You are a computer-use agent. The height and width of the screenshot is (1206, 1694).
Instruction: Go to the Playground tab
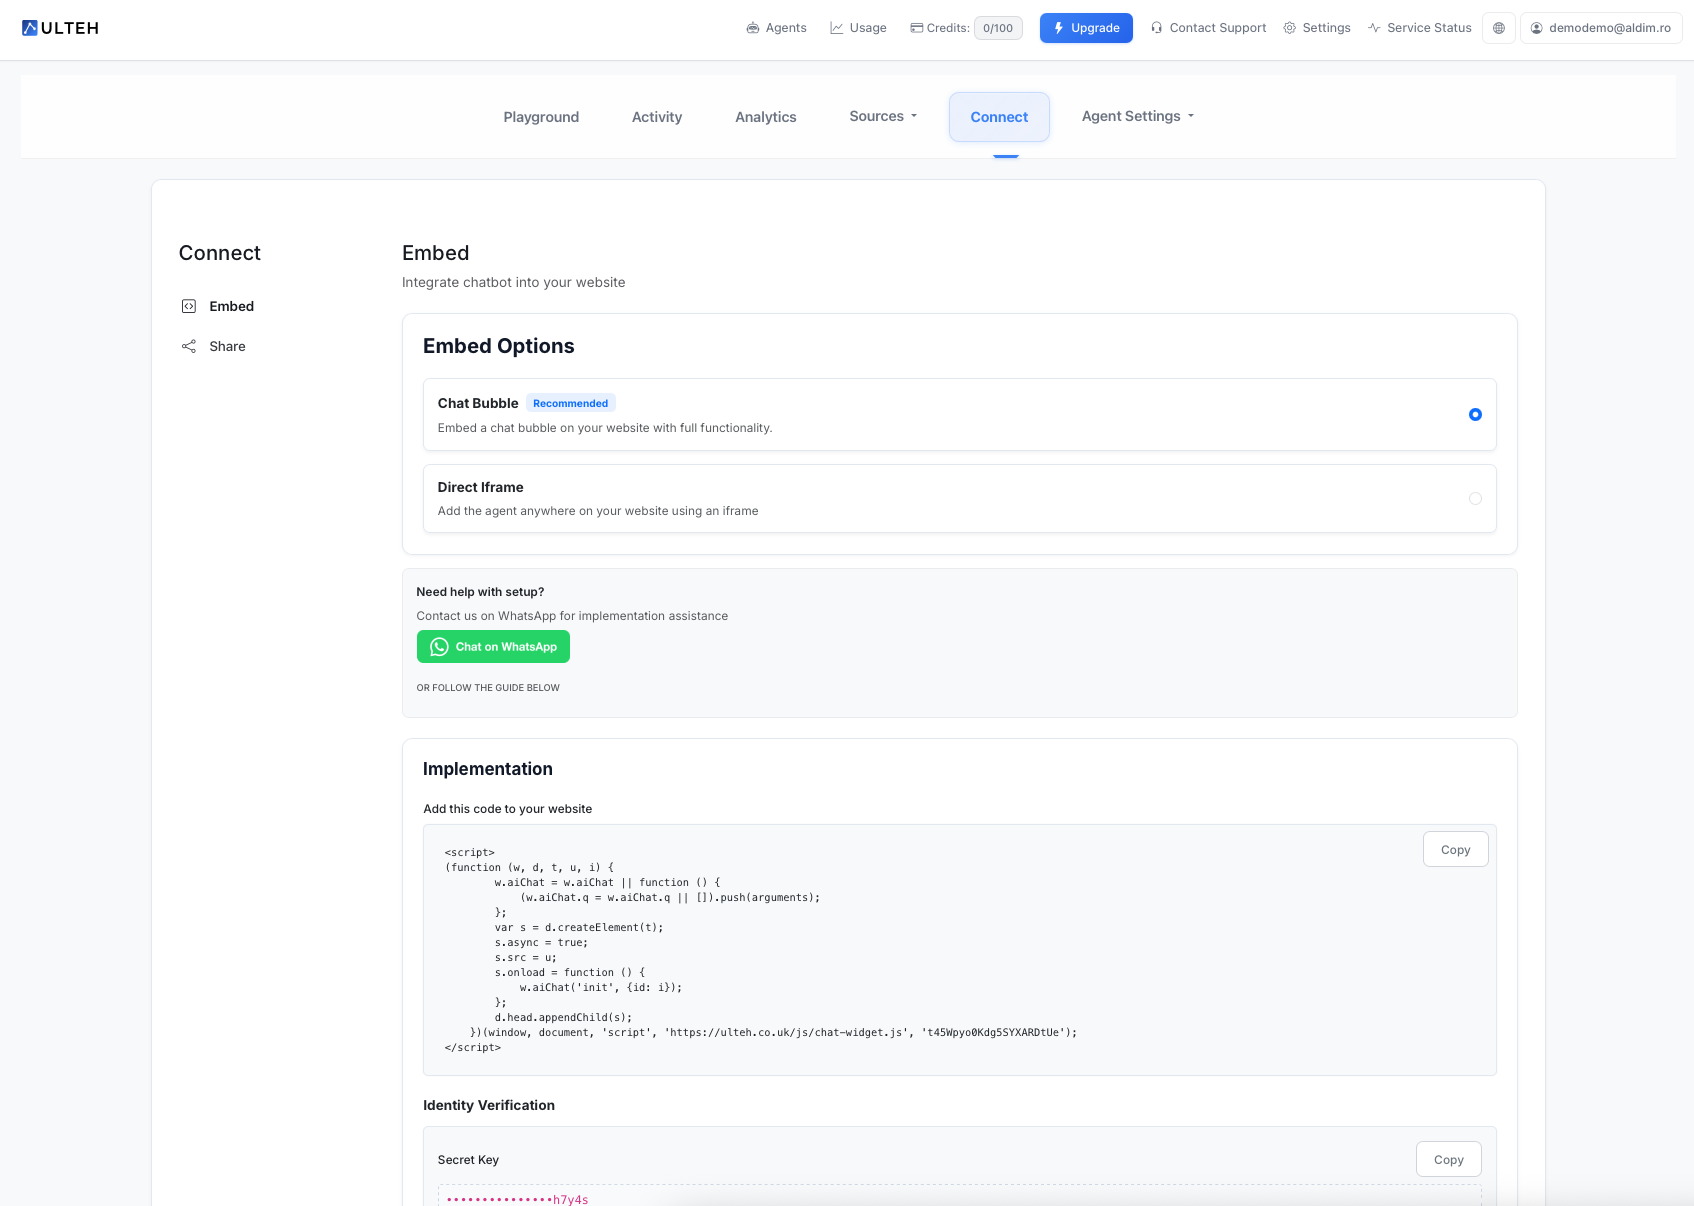(541, 116)
